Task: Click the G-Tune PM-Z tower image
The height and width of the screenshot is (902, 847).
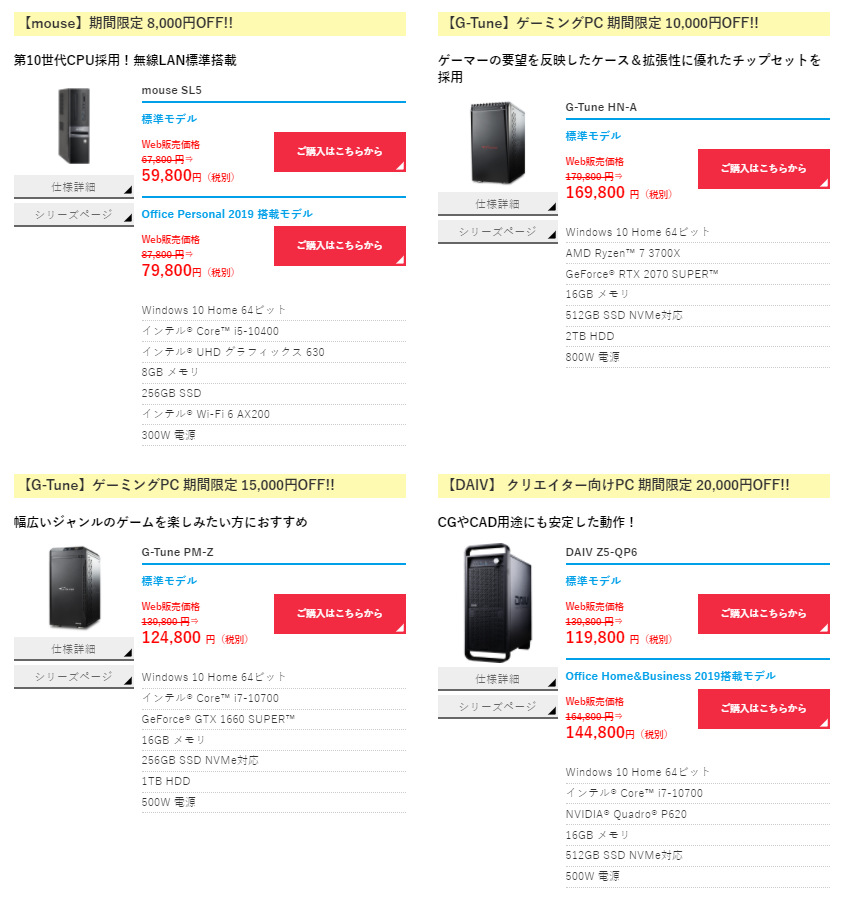Action: pyautogui.click(x=74, y=587)
